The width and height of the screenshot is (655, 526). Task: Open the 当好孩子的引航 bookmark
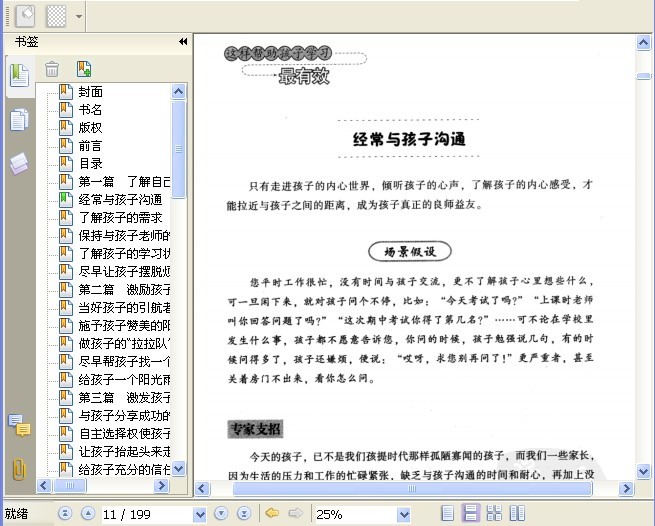(x=124, y=308)
